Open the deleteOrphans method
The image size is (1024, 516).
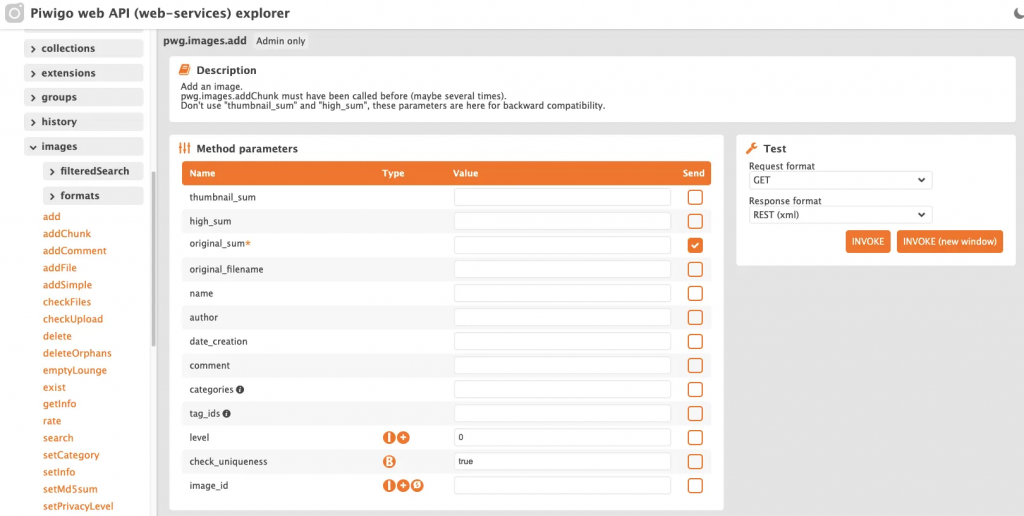coord(77,353)
